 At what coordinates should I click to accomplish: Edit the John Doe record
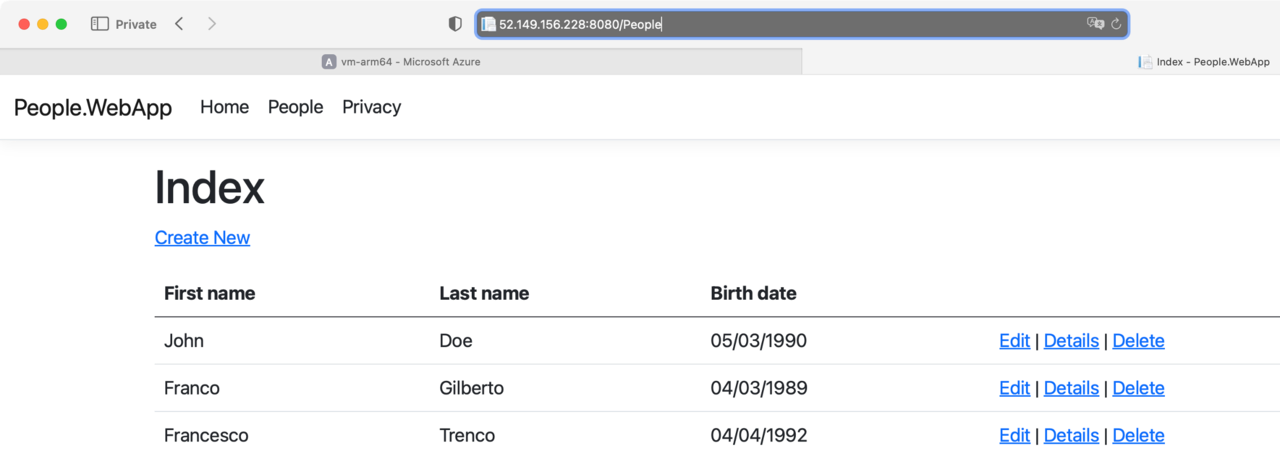click(x=1014, y=341)
